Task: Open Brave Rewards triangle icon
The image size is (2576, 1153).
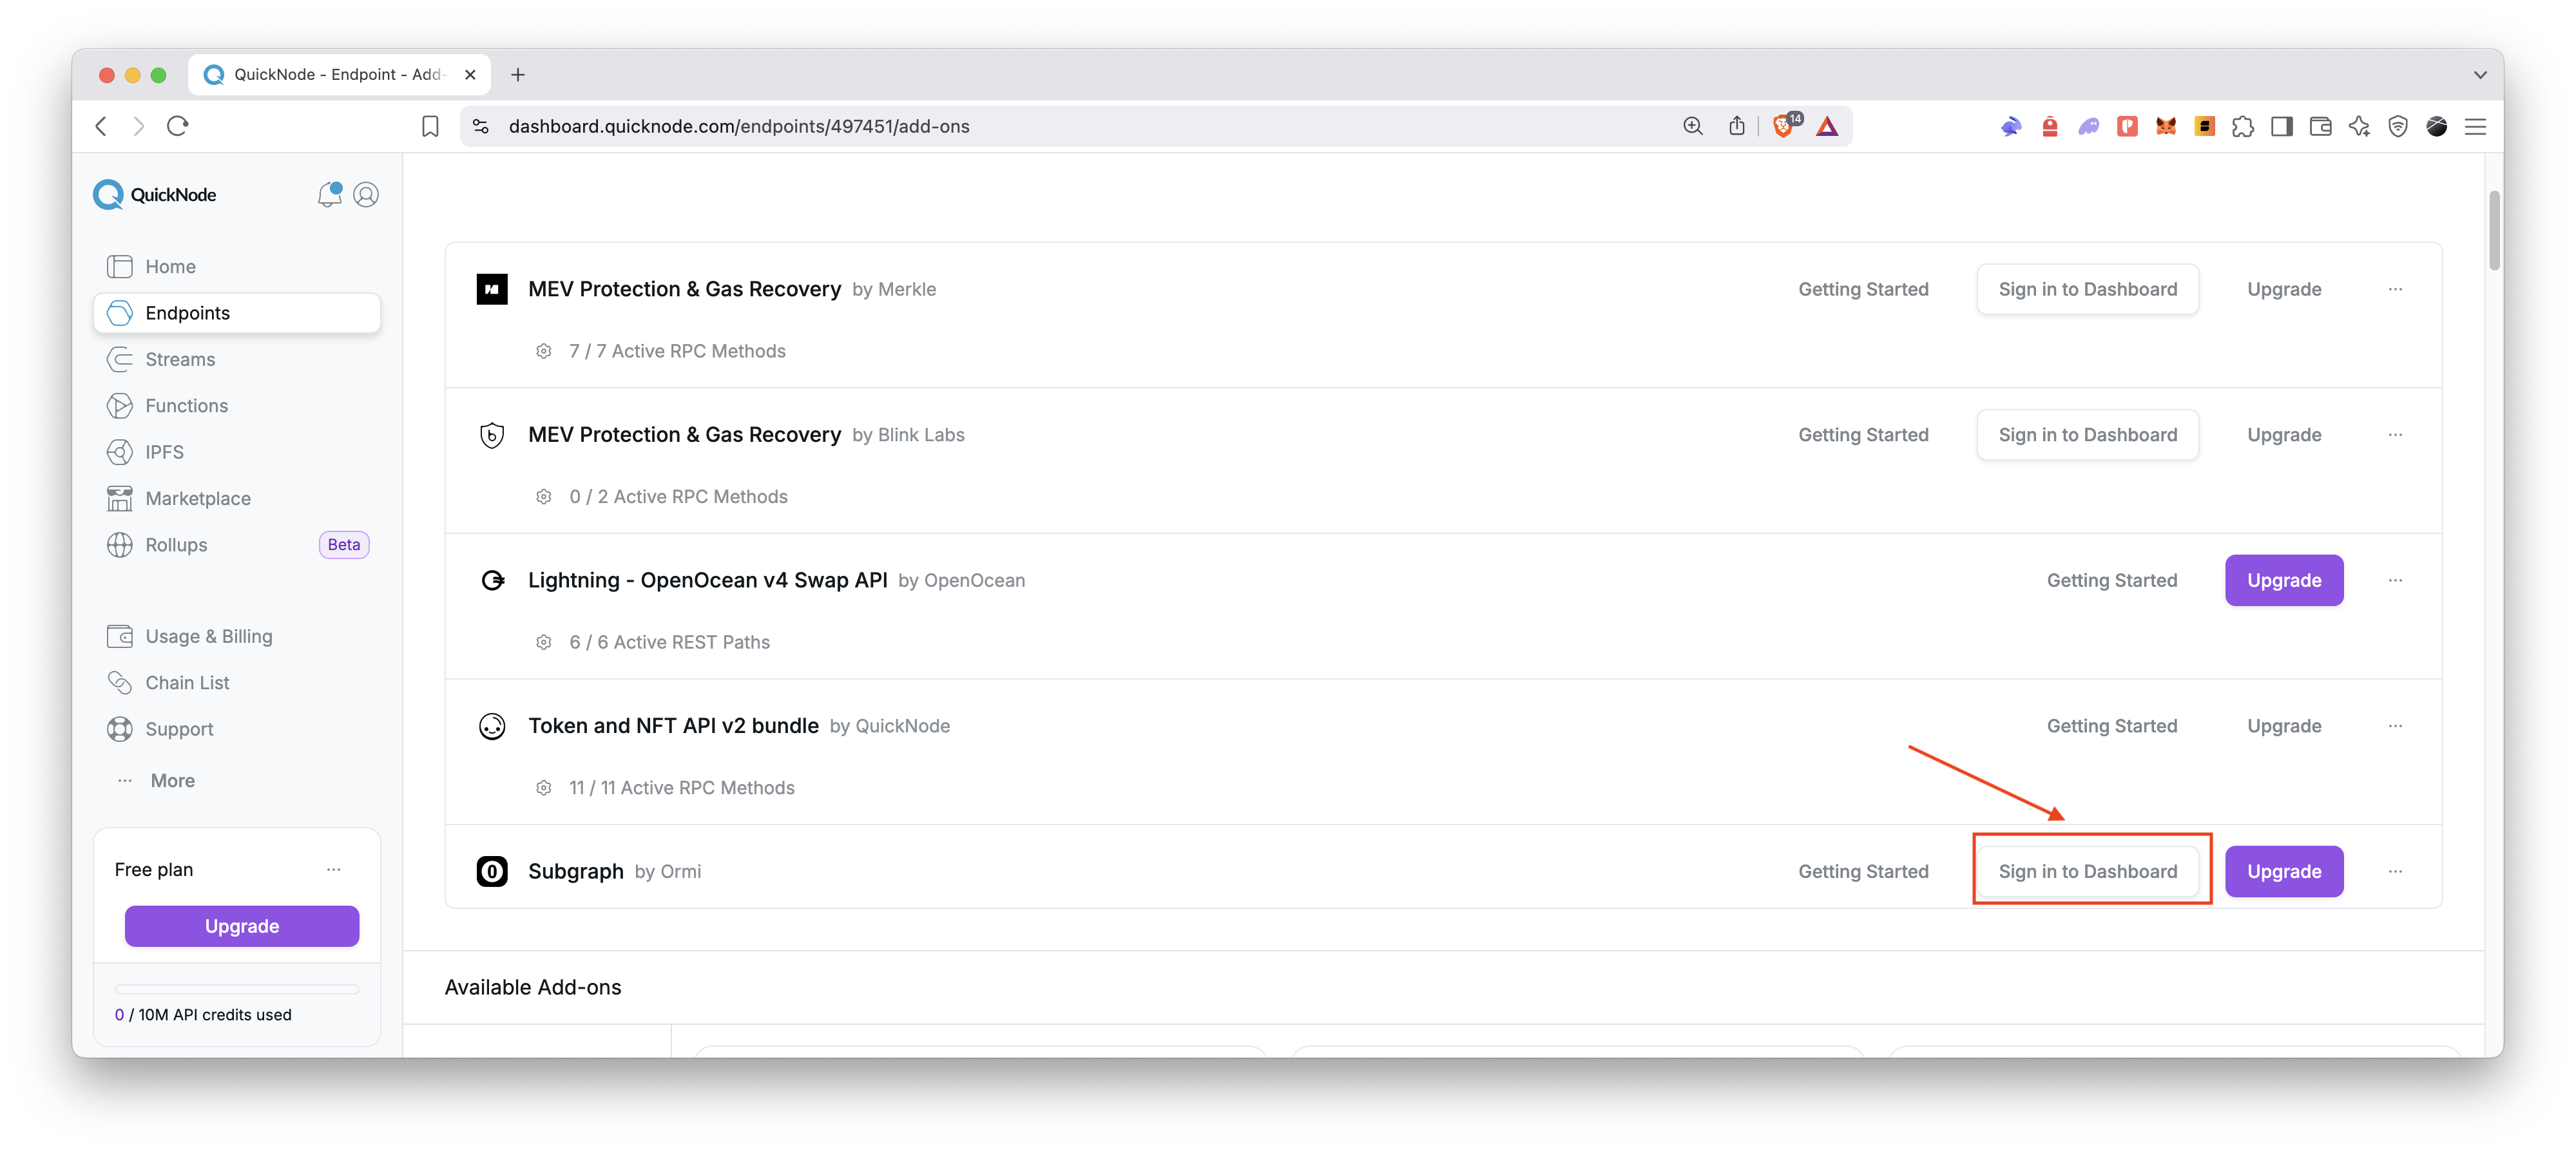Action: point(1827,126)
